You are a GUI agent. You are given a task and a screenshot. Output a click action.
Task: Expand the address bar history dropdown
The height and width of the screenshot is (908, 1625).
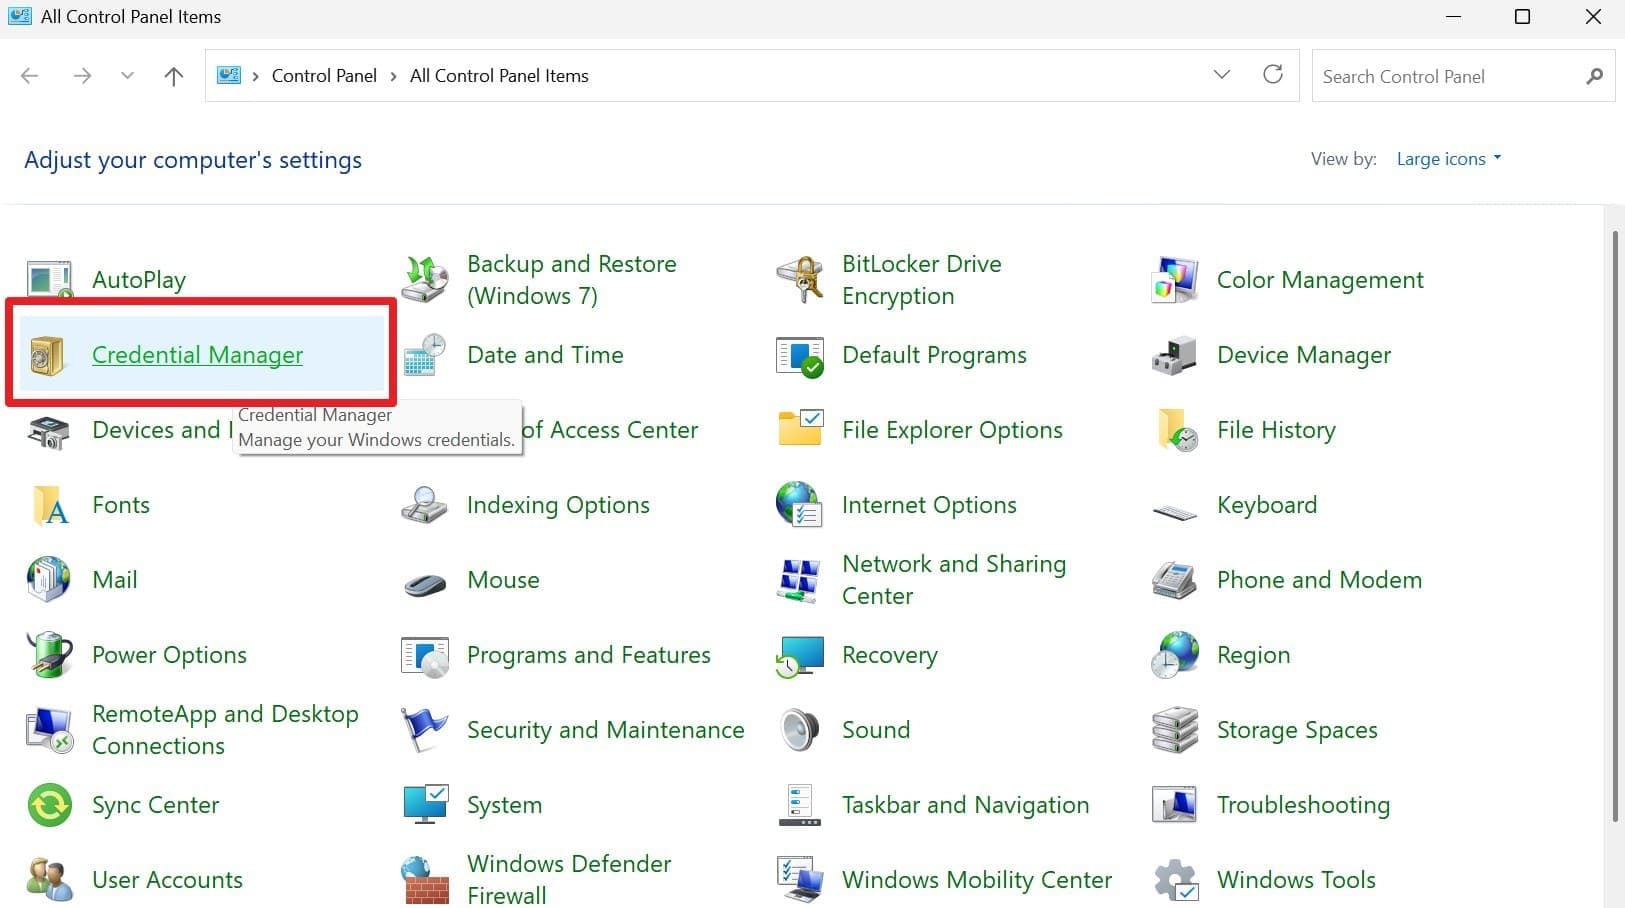[1221, 75]
